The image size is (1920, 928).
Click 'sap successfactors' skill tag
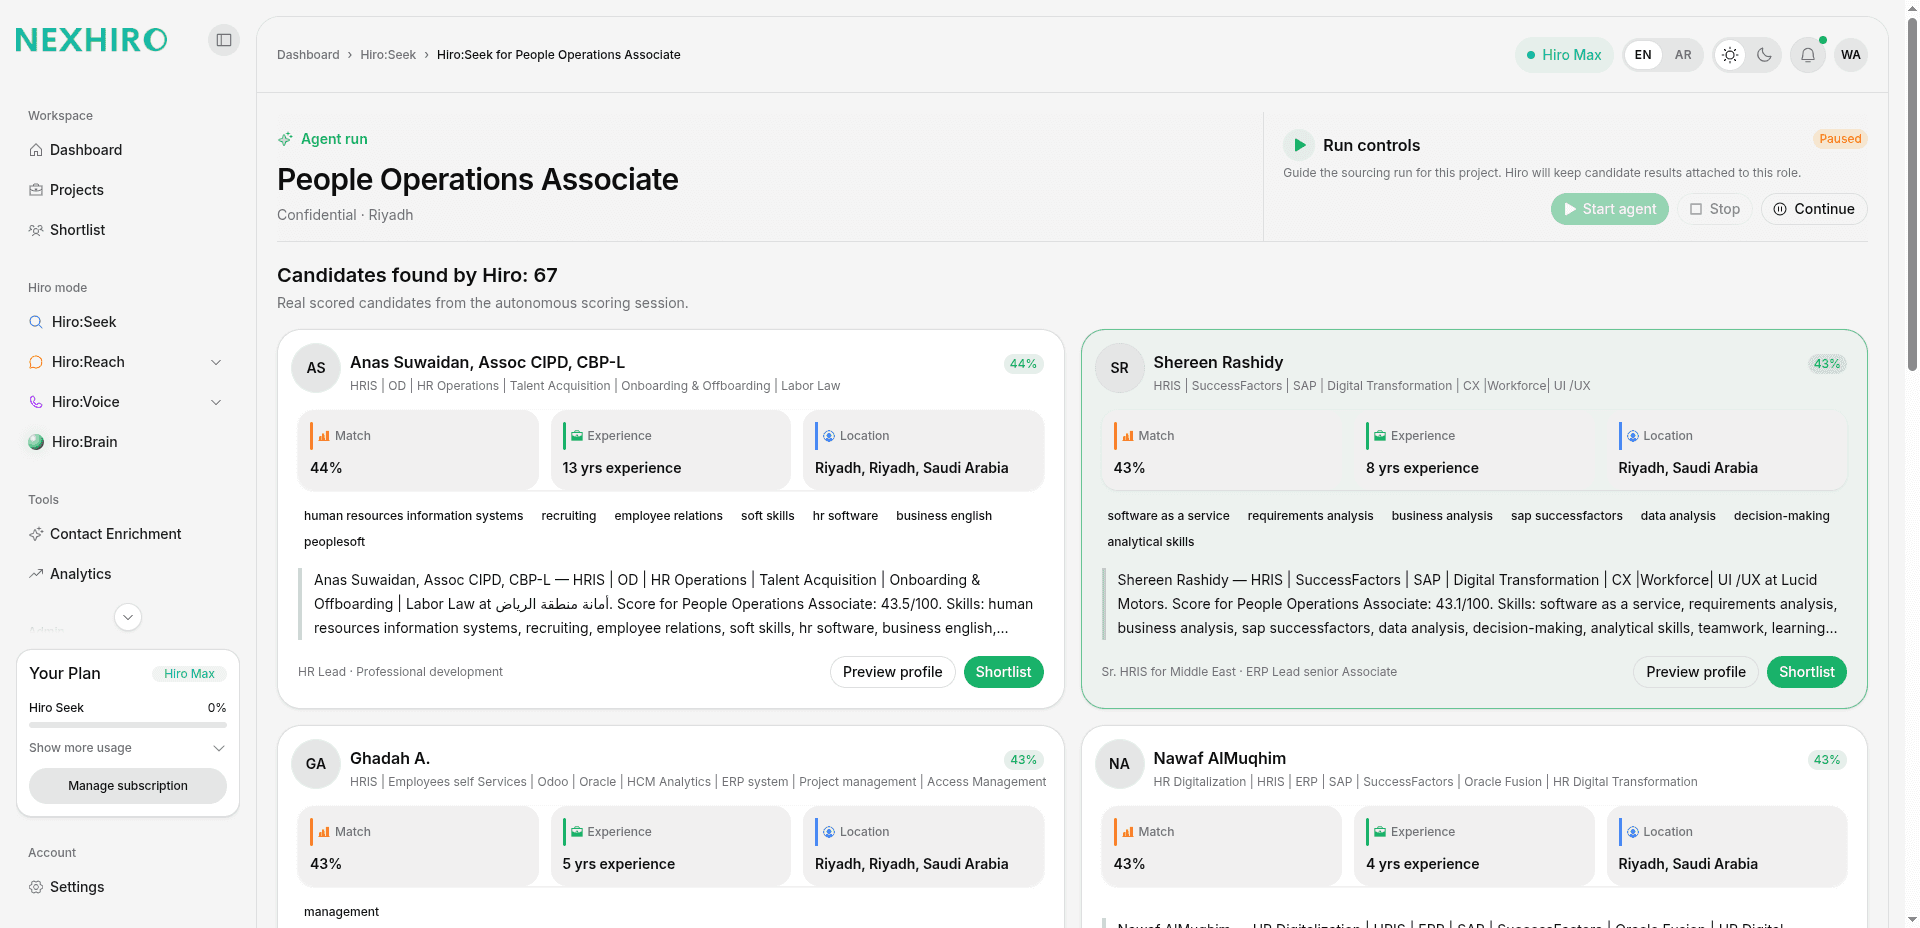point(1566,516)
